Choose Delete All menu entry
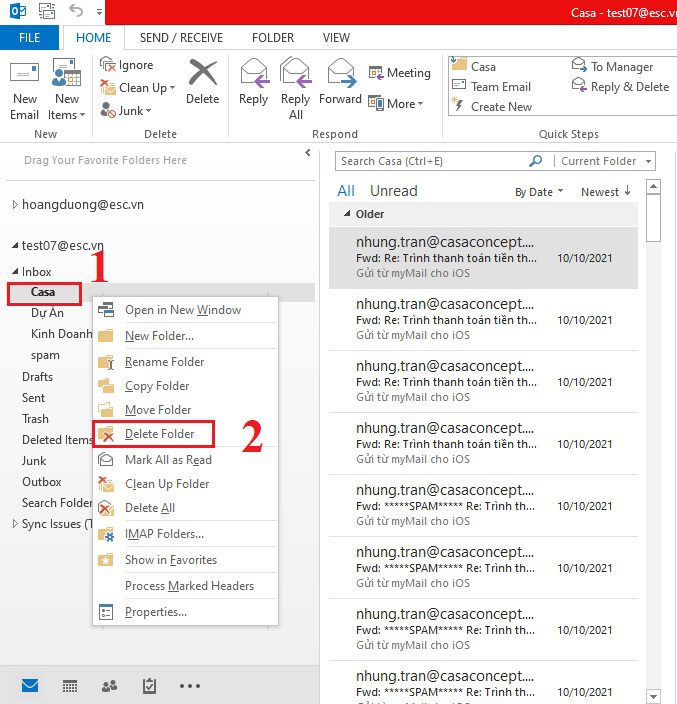This screenshot has height=704, width=677. [x=185, y=508]
